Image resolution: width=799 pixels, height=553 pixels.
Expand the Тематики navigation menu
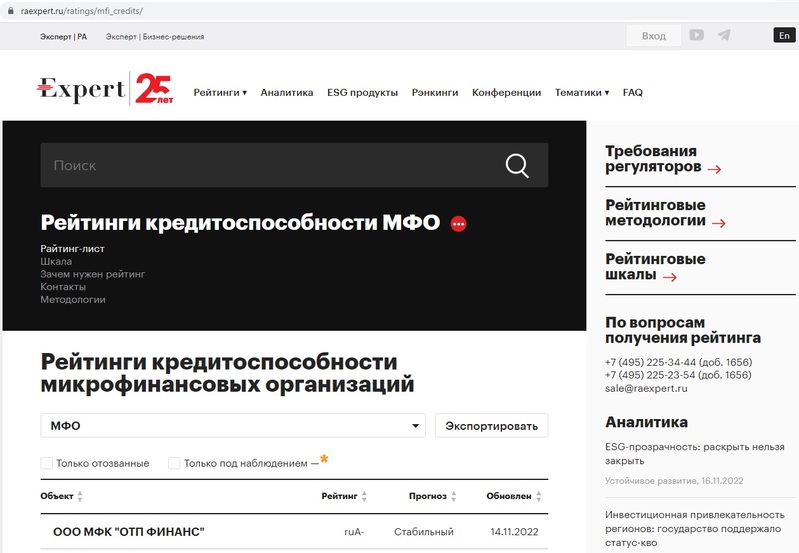tap(582, 92)
